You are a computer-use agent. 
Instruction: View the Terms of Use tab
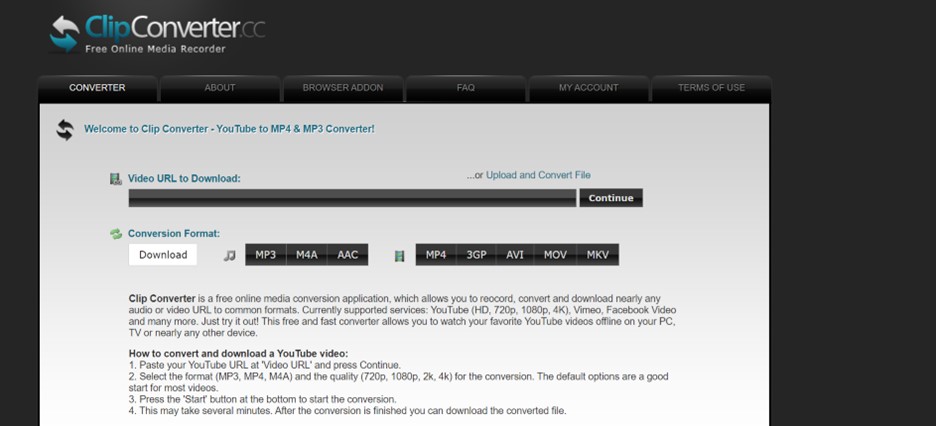[x=711, y=88]
